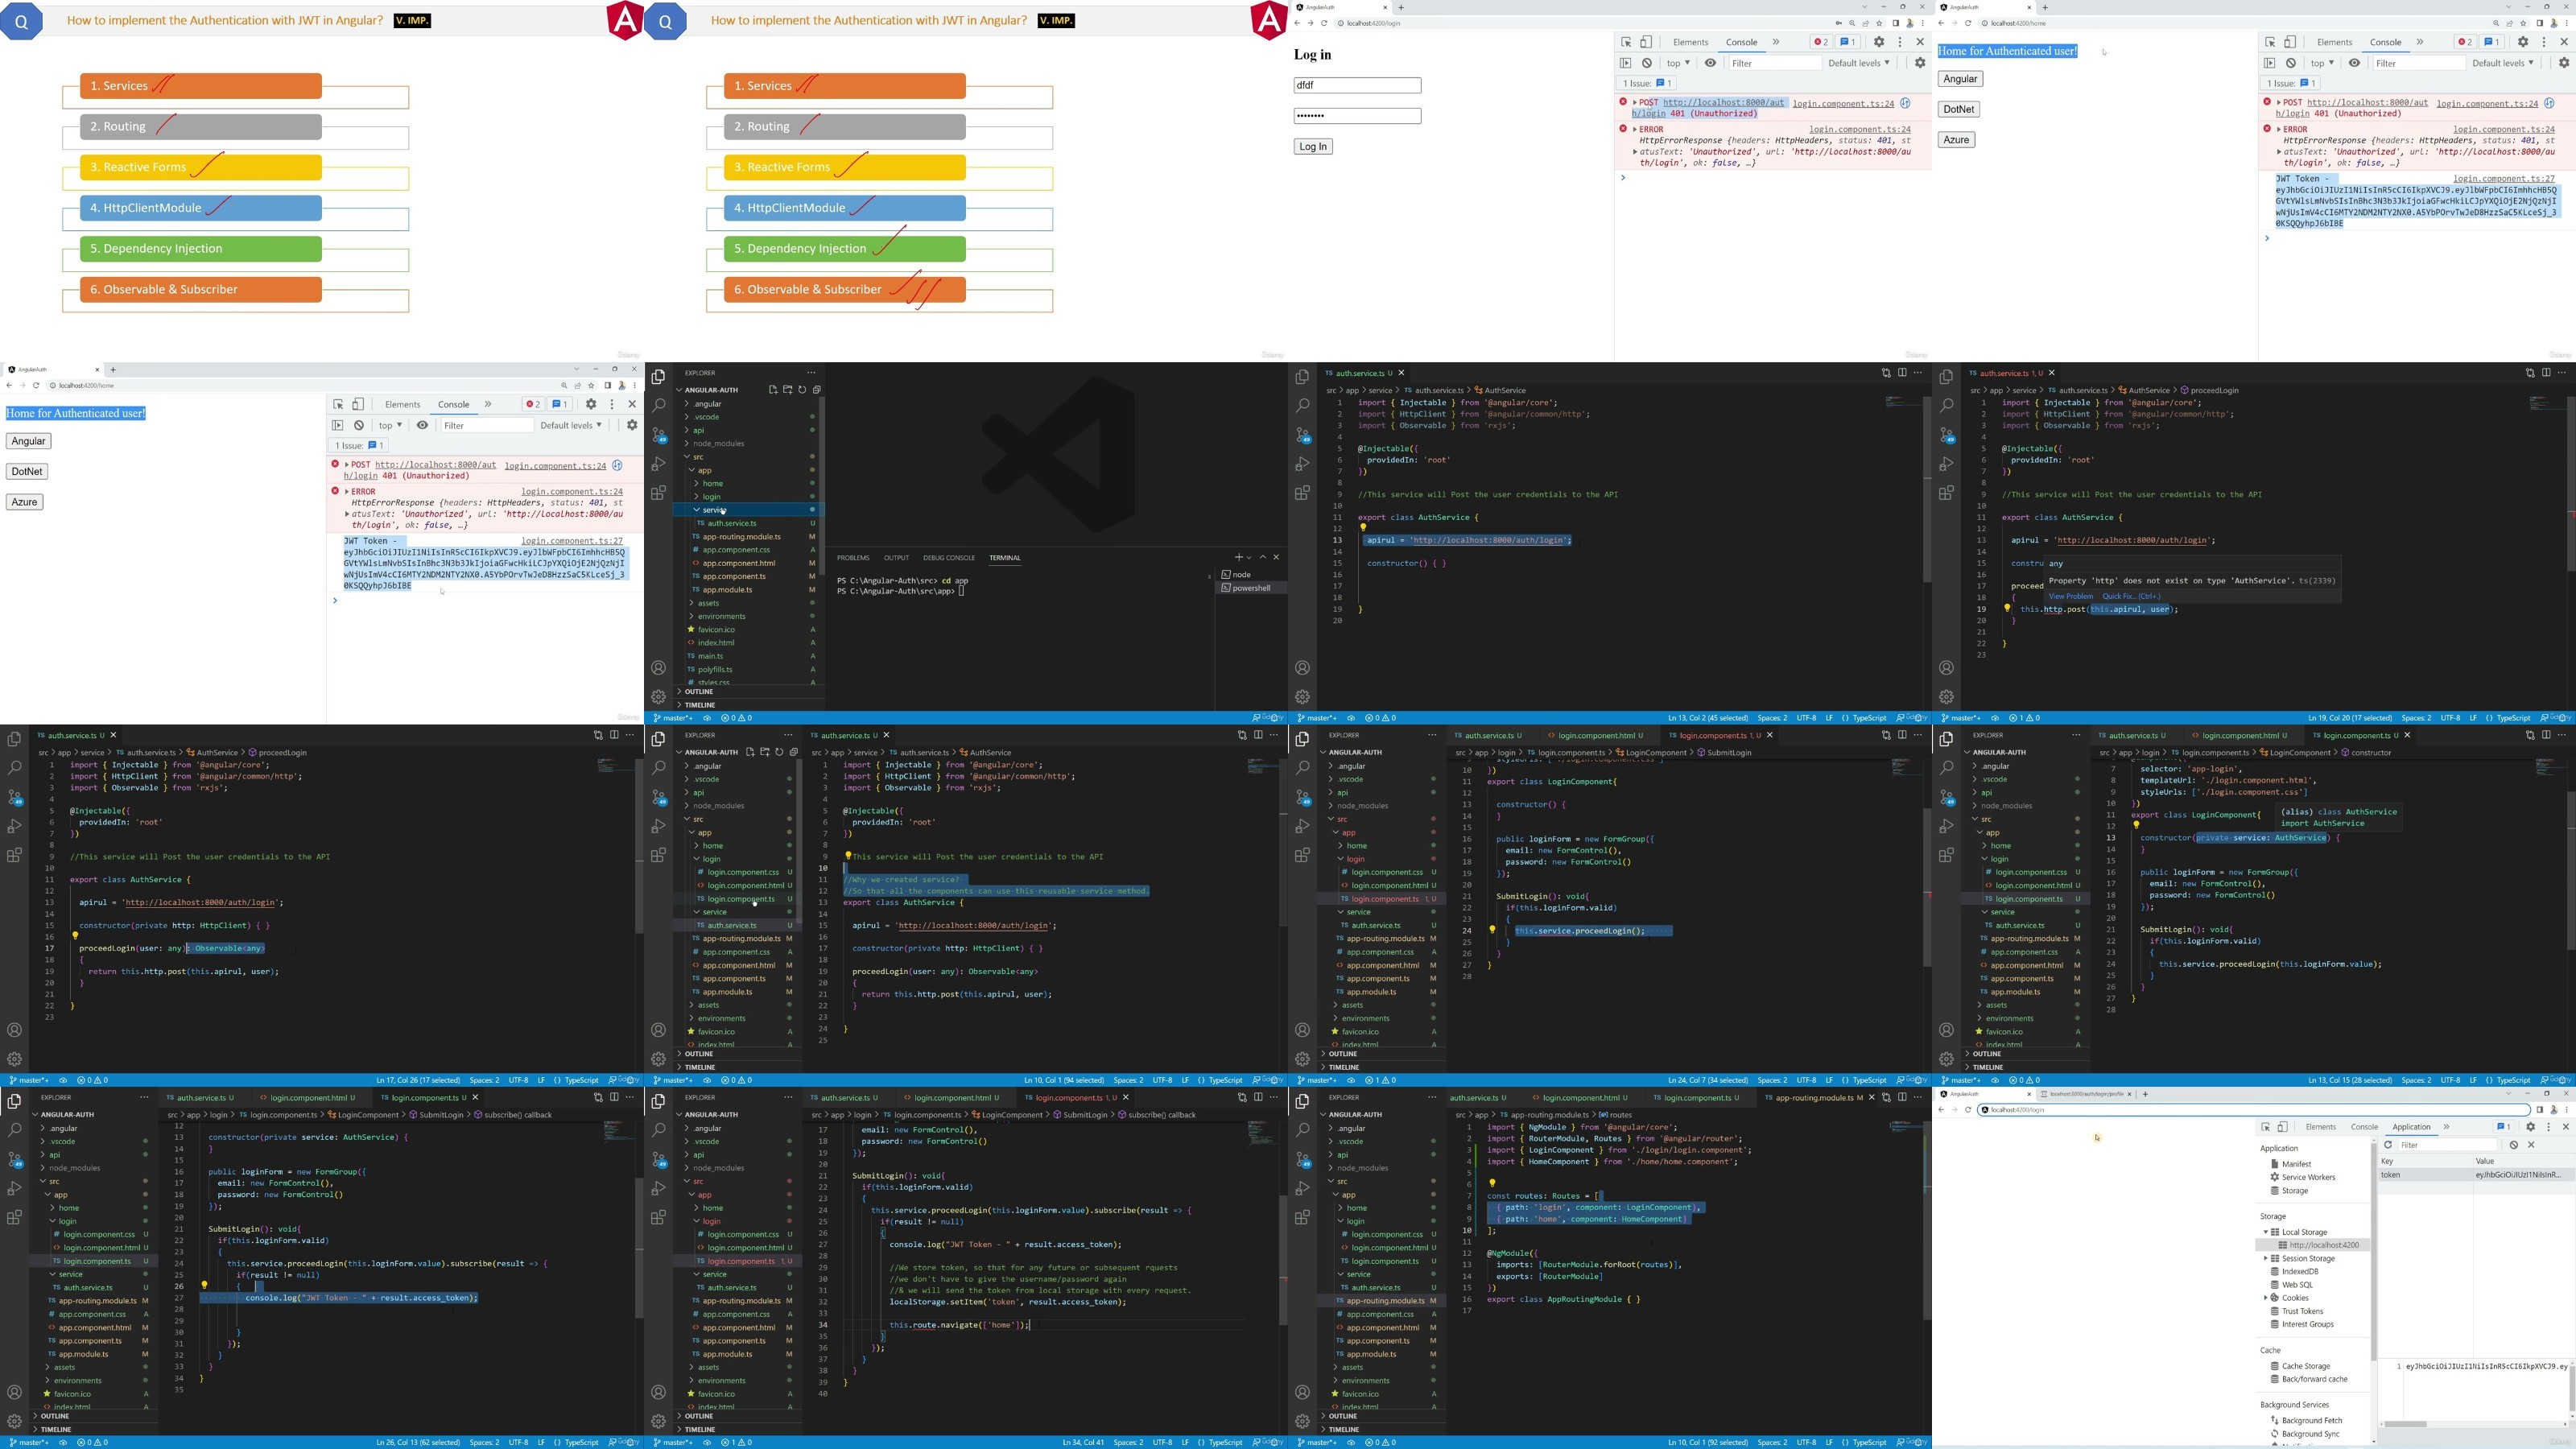Toggle live expression eye beside Log in form

point(1710,63)
